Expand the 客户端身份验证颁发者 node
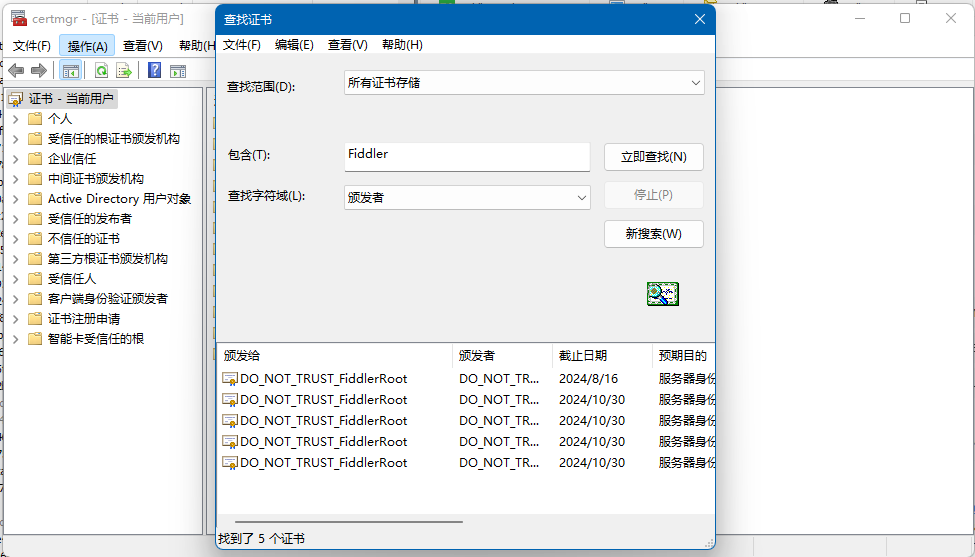 click(16, 299)
